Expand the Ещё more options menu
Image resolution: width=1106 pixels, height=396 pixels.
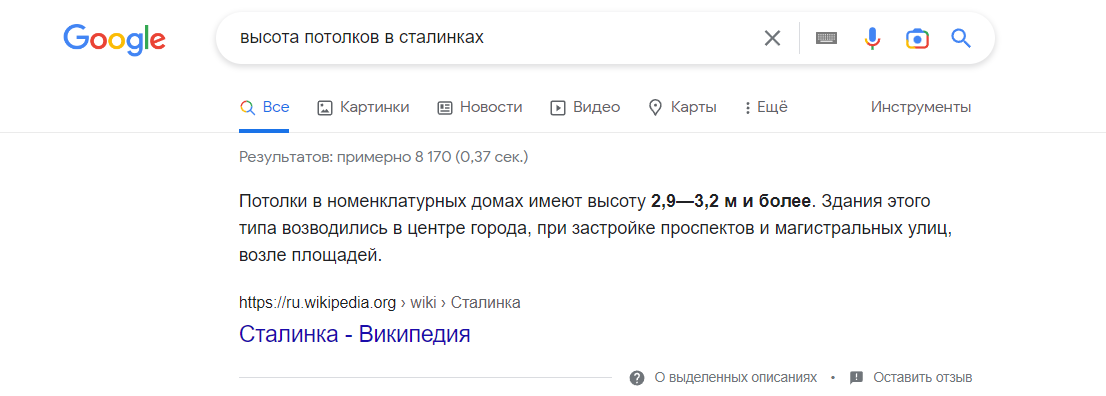[x=766, y=107]
